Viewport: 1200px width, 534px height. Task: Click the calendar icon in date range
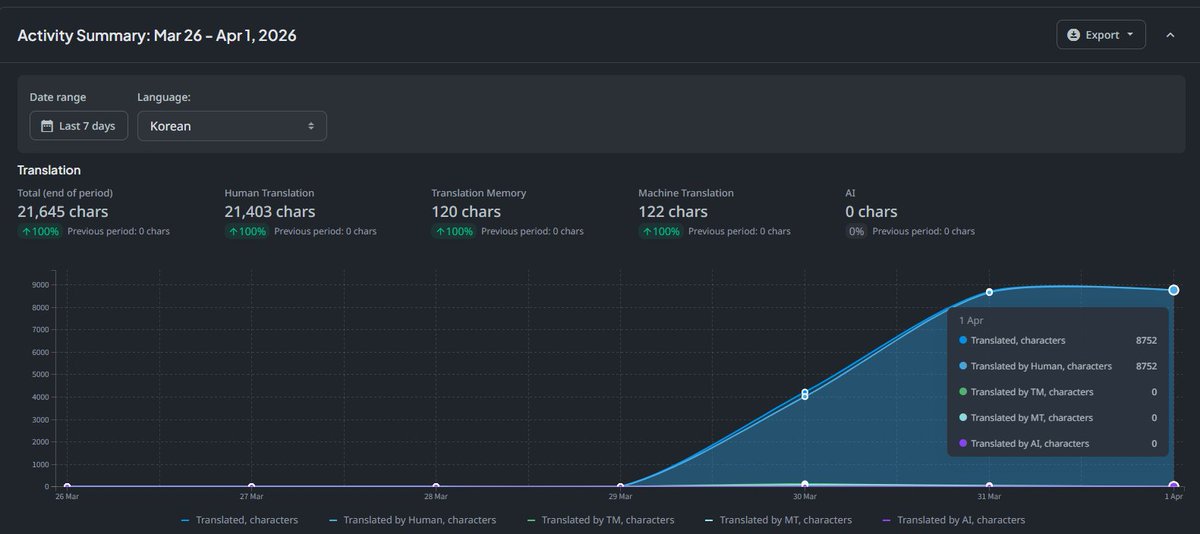click(46, 126)
